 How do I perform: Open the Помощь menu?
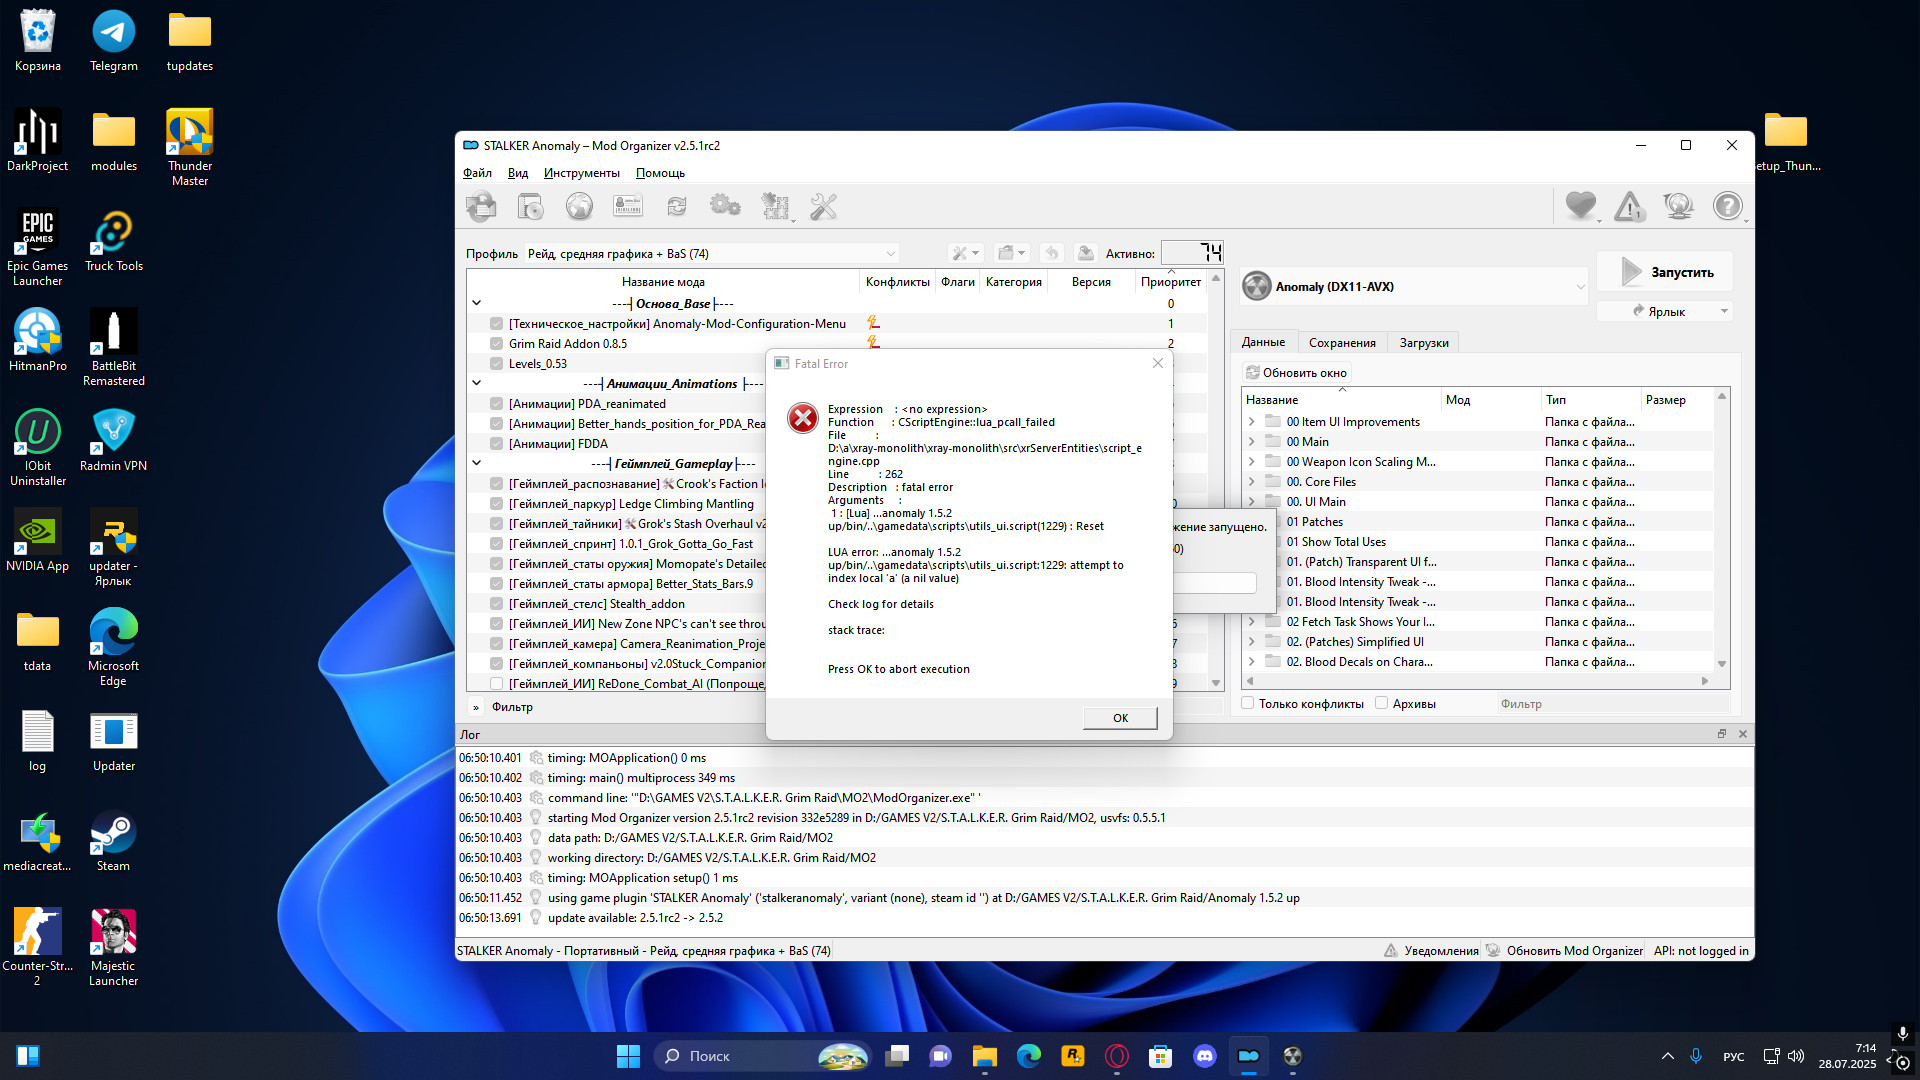point(660,173)
